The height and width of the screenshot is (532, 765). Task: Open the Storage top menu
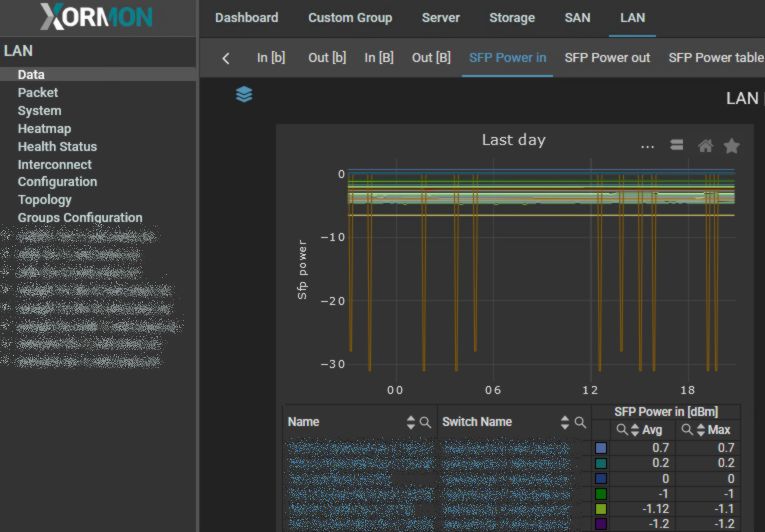pos(511,18)
